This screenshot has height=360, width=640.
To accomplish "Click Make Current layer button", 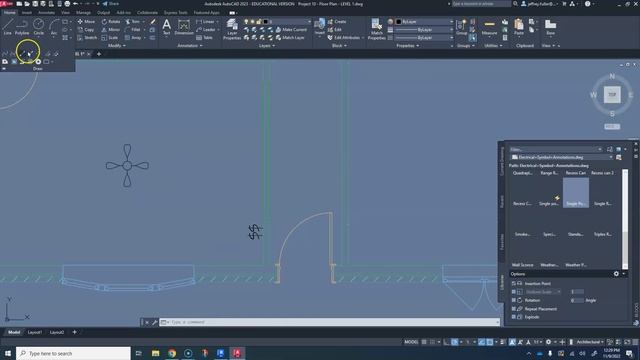I will click(x=291, y=29).
